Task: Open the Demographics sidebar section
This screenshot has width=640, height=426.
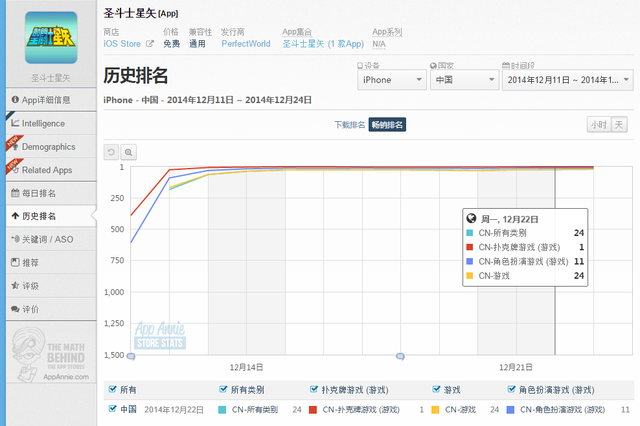Action: pos(51,146)
